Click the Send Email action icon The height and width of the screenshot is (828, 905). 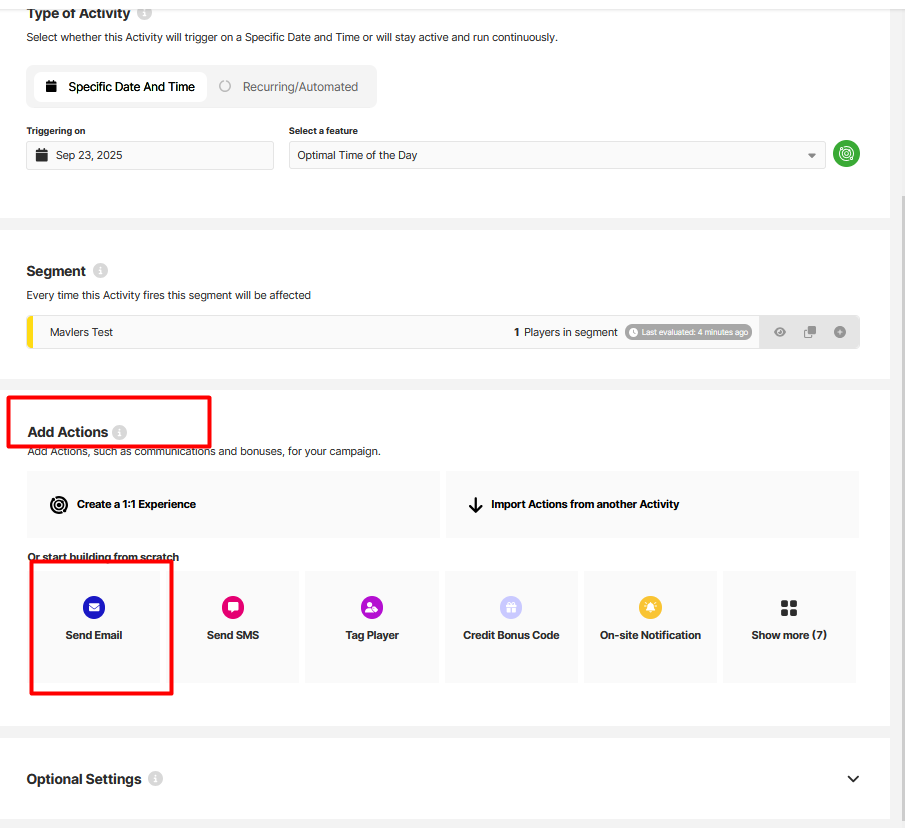(93, 607)
